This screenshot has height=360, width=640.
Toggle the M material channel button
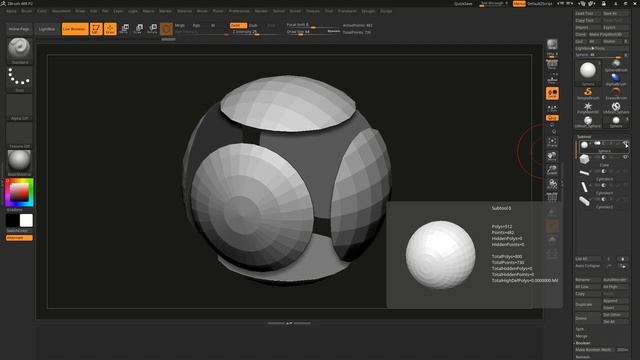click(213, 25)
